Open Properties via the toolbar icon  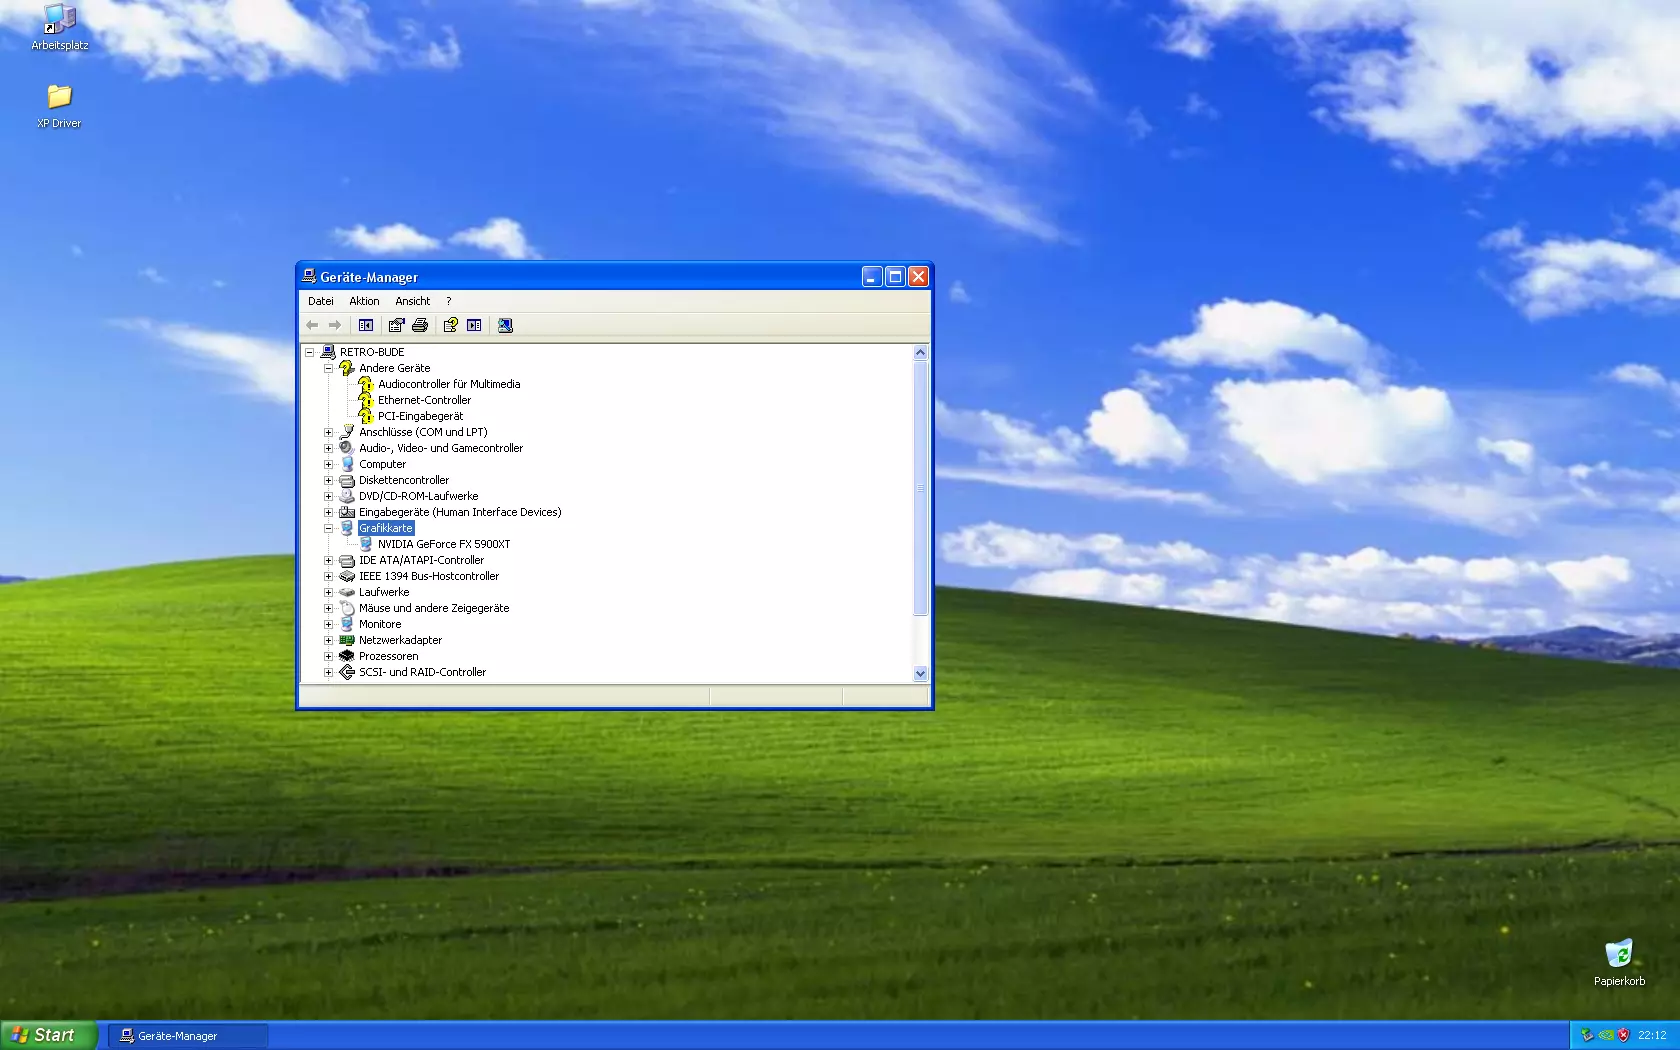coord(396,325)
